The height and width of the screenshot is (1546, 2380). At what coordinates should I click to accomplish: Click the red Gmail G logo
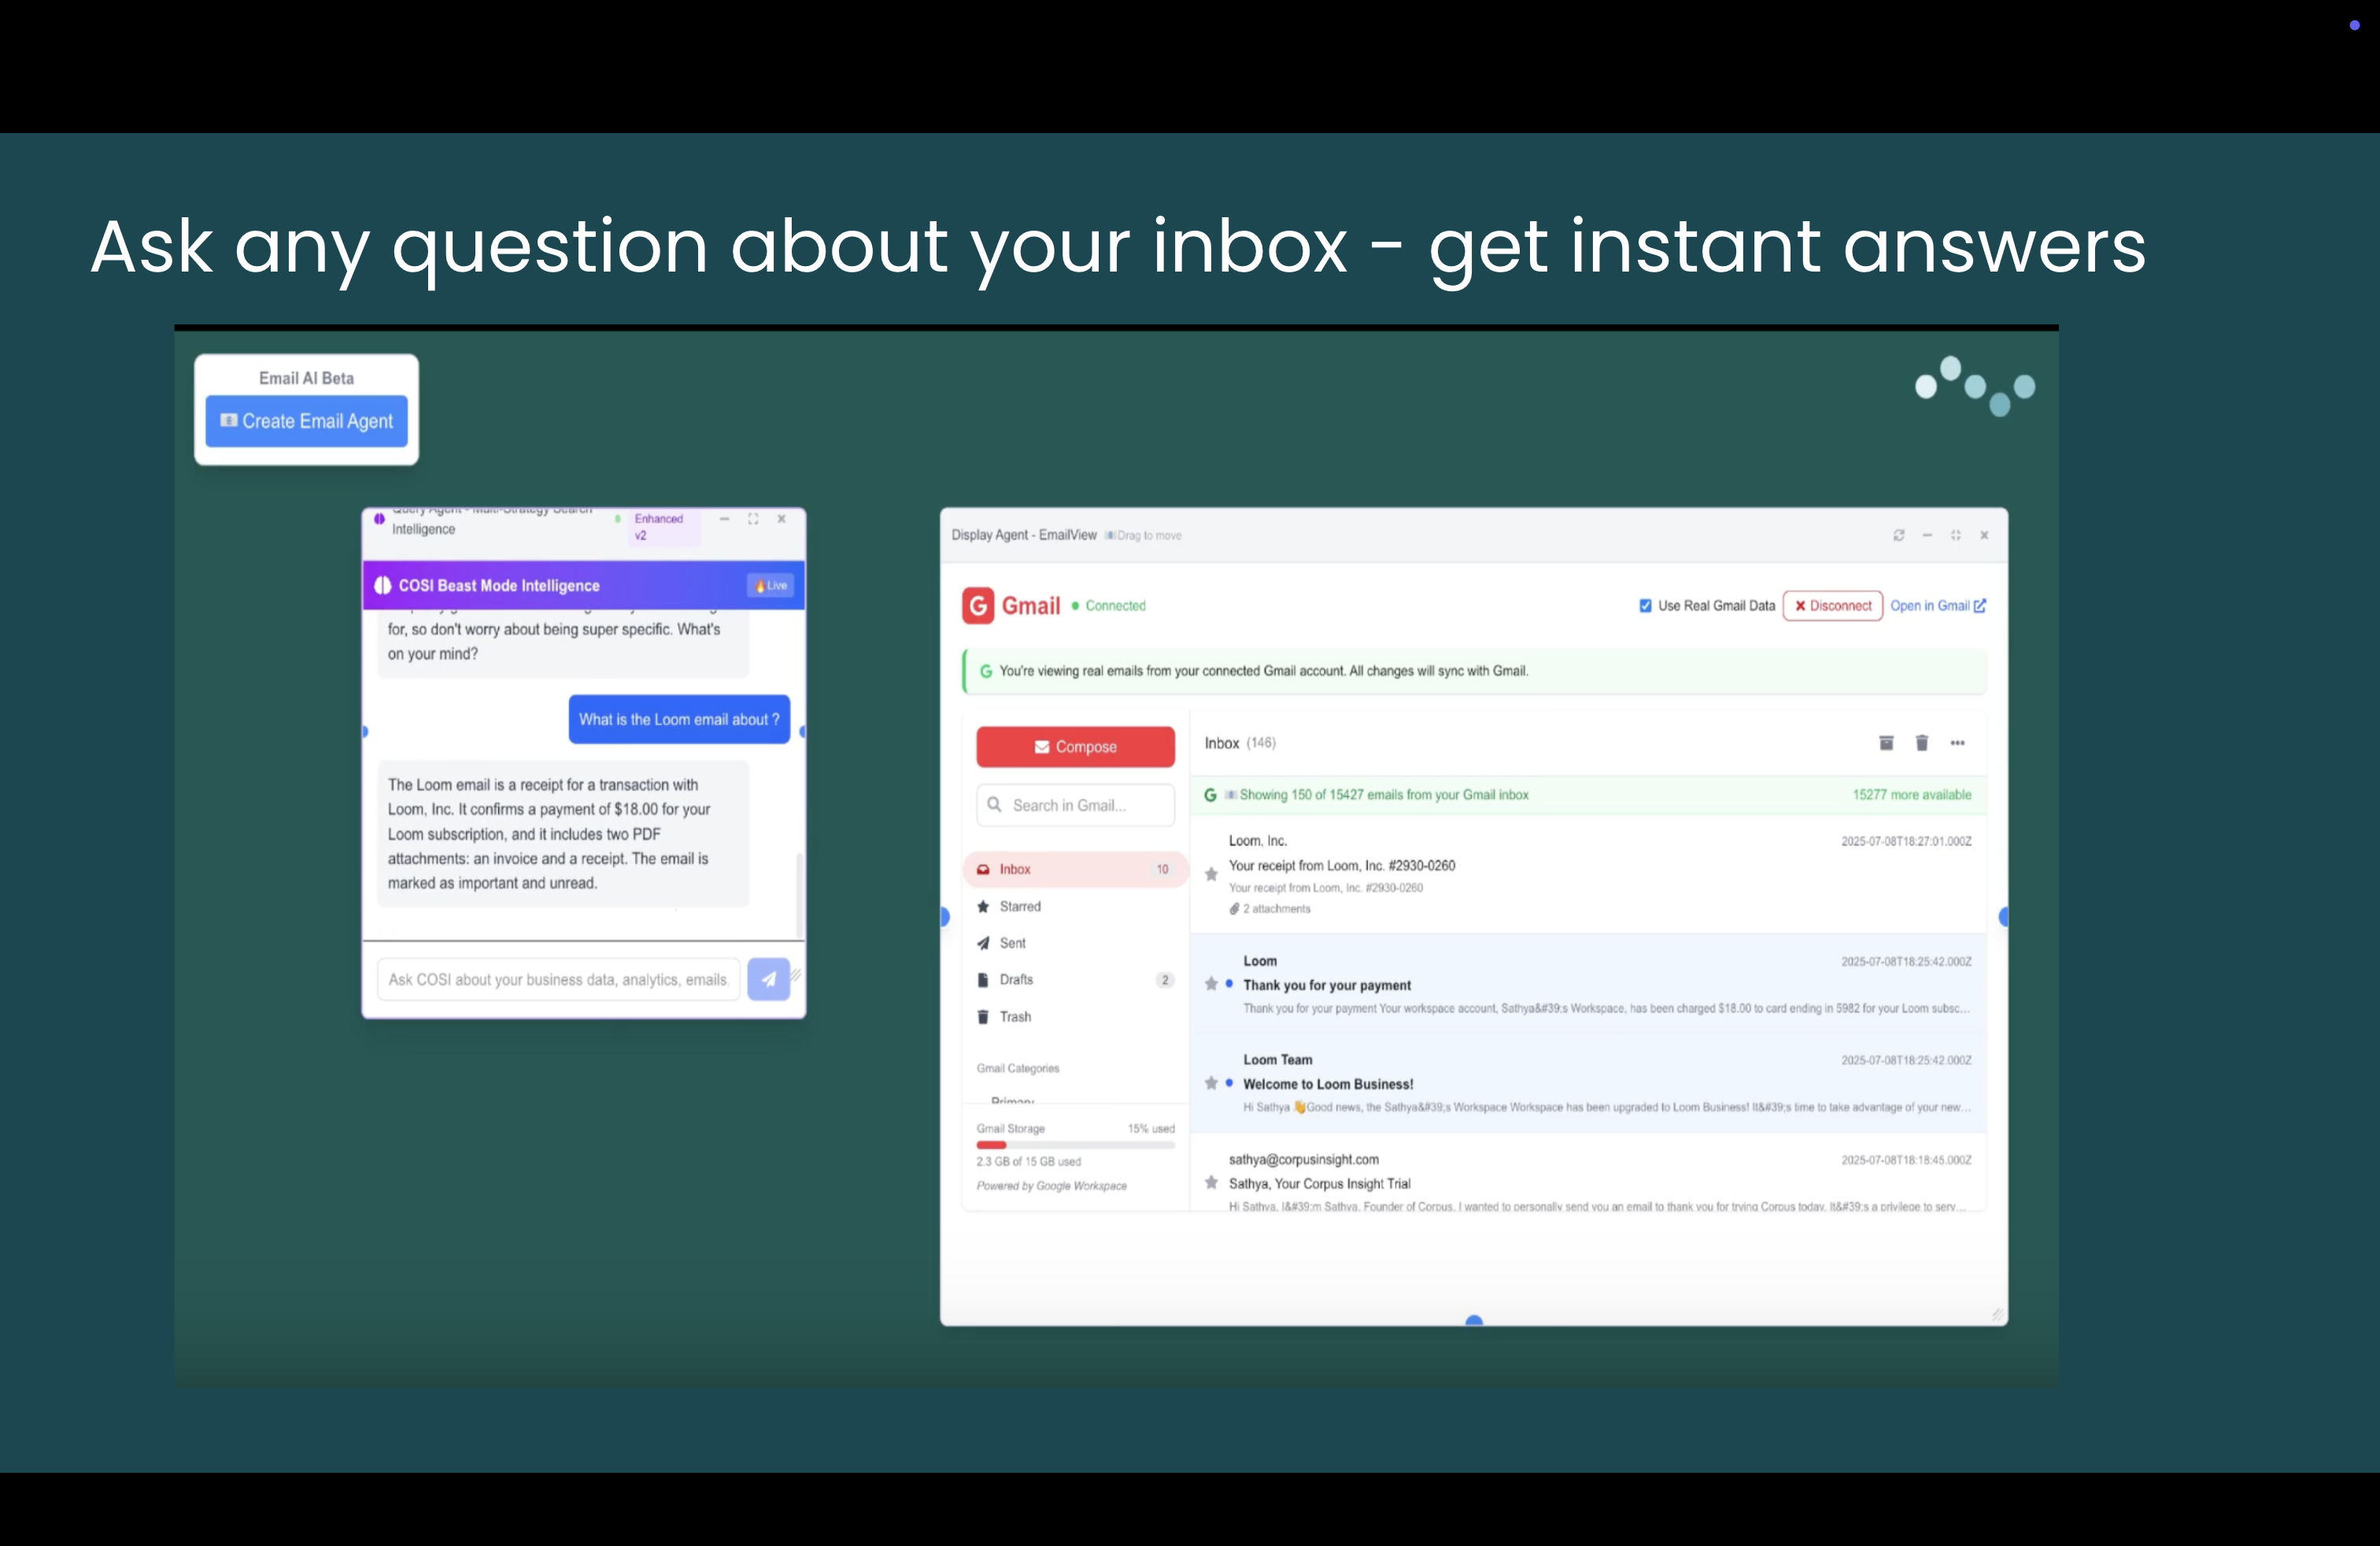978,605
